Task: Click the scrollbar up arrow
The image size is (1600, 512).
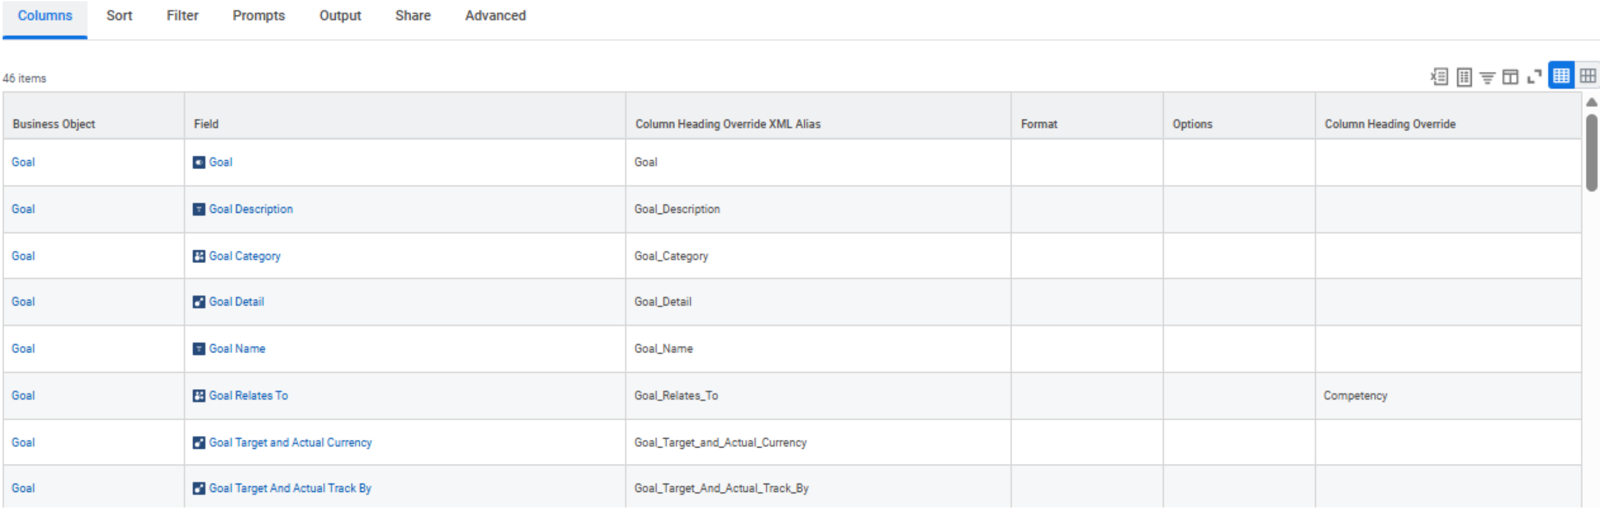Action: [x=1591, y=102]
